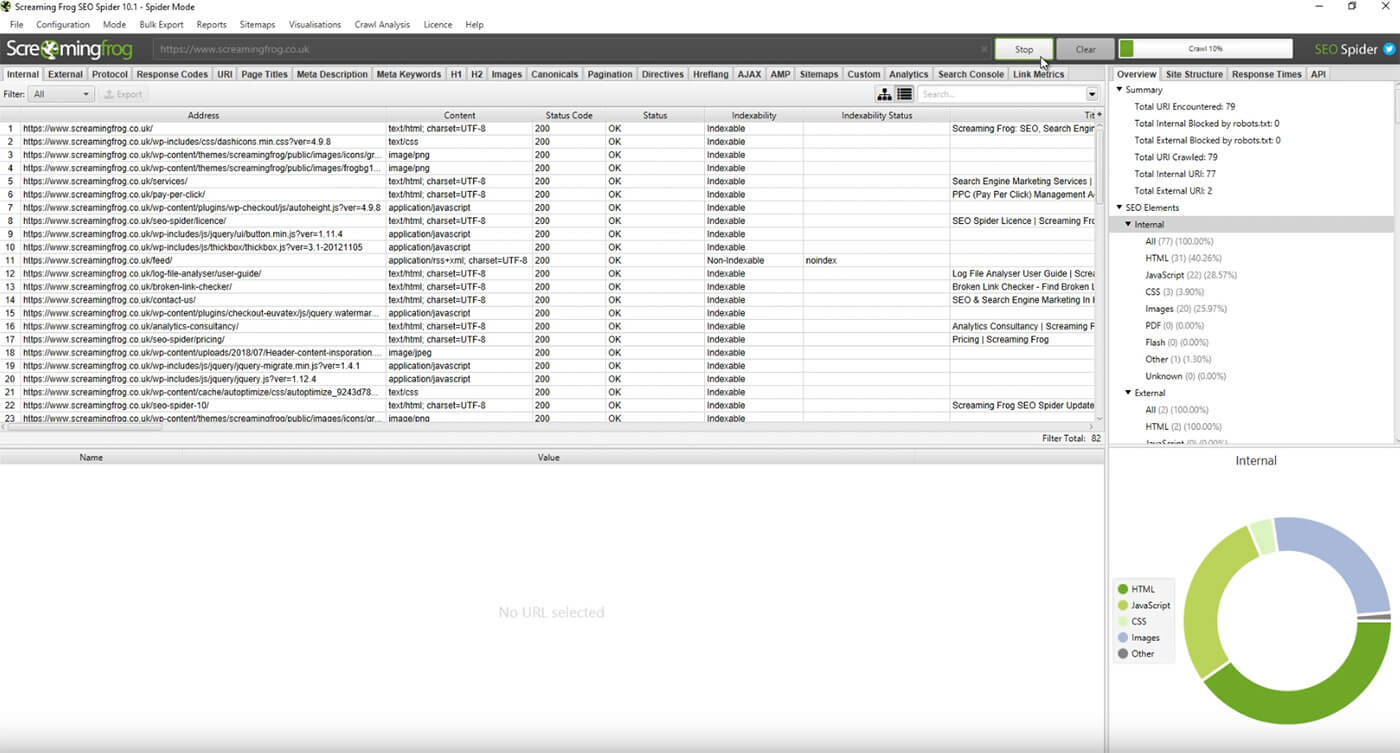This screenshot has height=753, width=1400.
Task: Open the Mode menu
Action: [114, 24]
